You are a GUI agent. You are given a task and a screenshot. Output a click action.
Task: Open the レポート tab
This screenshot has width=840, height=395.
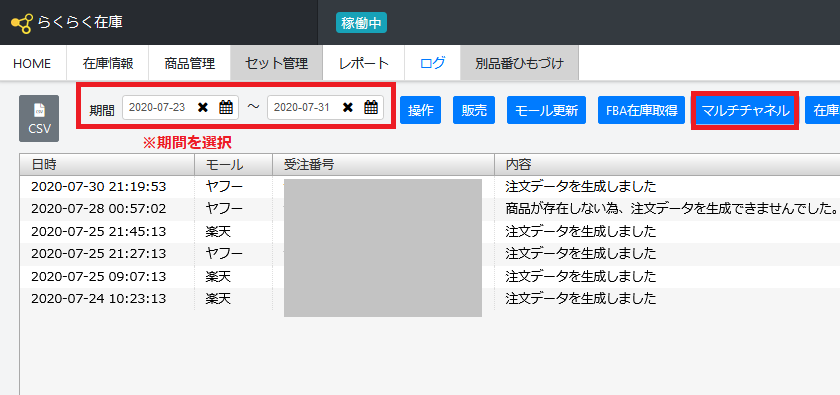coord(364,63)
